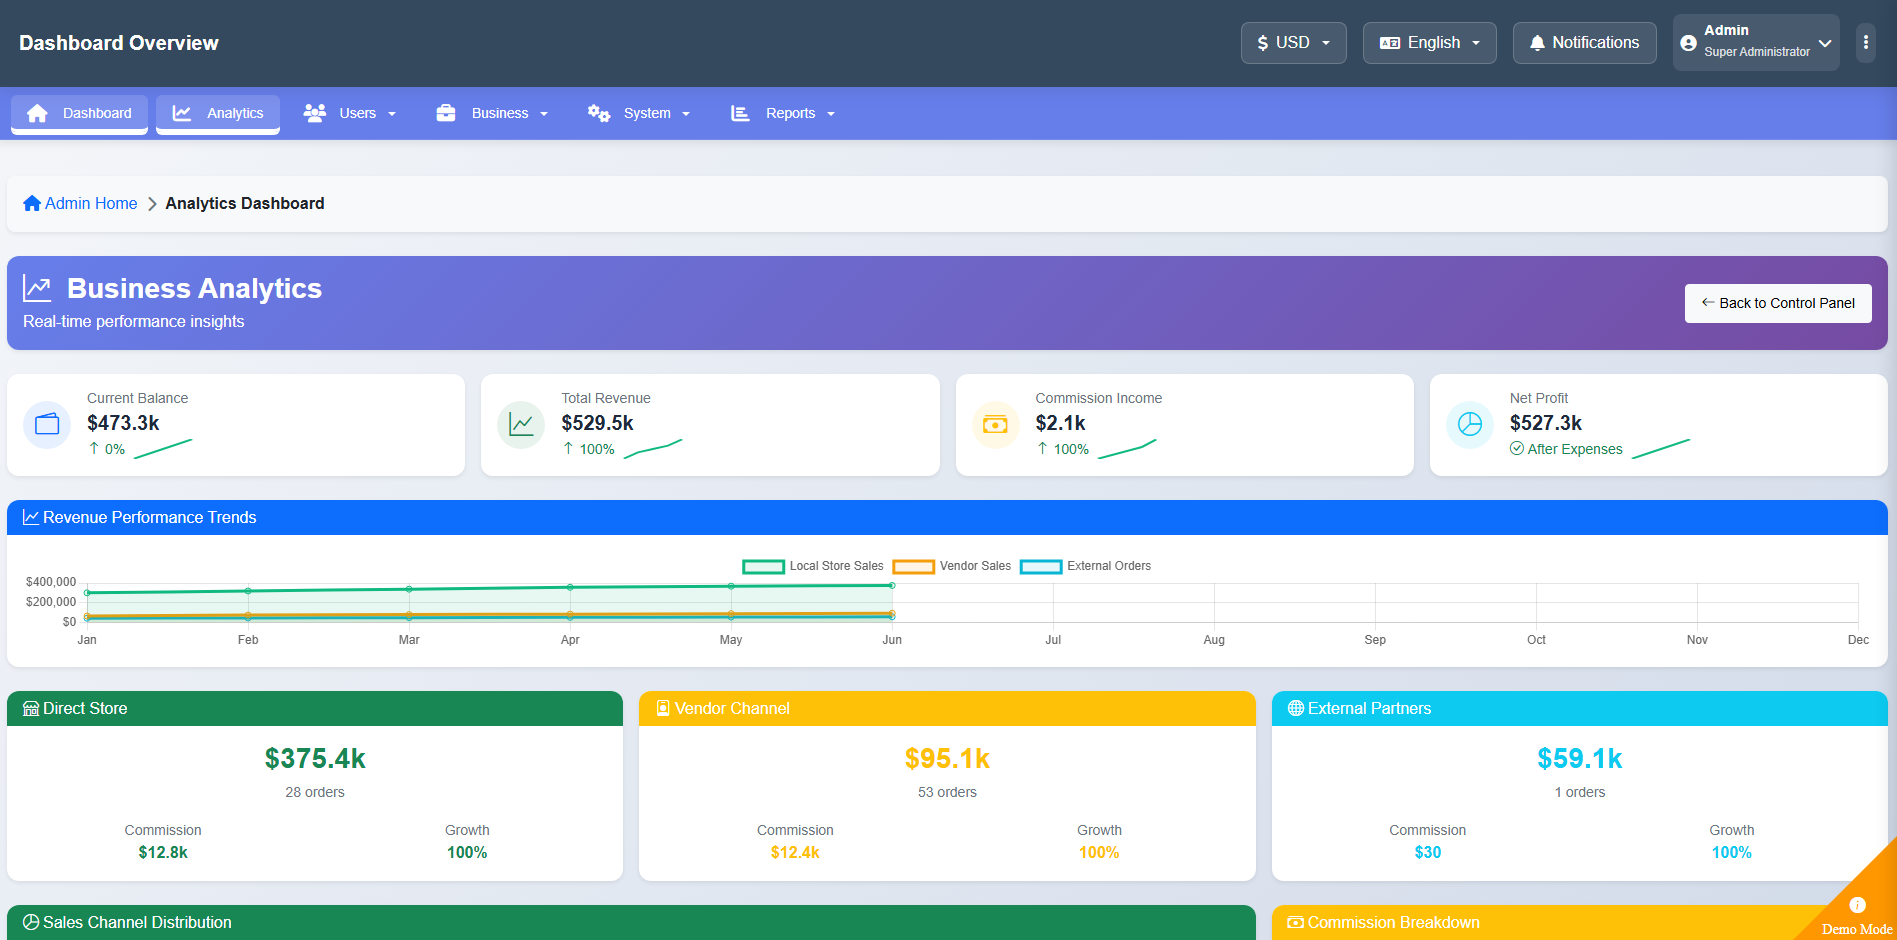Toggle Vendor Sales legend series
The height and width of the screenshot is (940, 1897).
click(x=952, y=566)
